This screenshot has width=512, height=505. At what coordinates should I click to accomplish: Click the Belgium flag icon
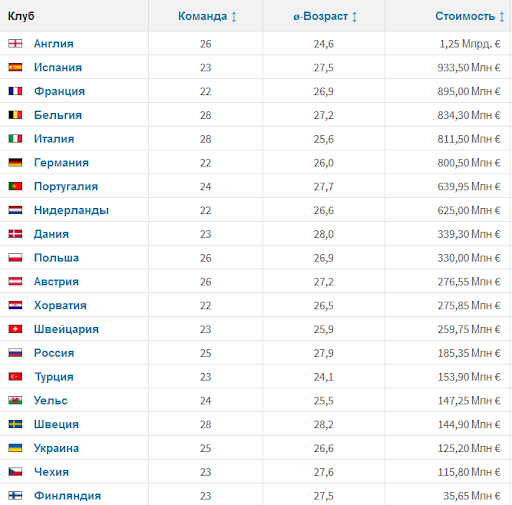coord(15,115)
